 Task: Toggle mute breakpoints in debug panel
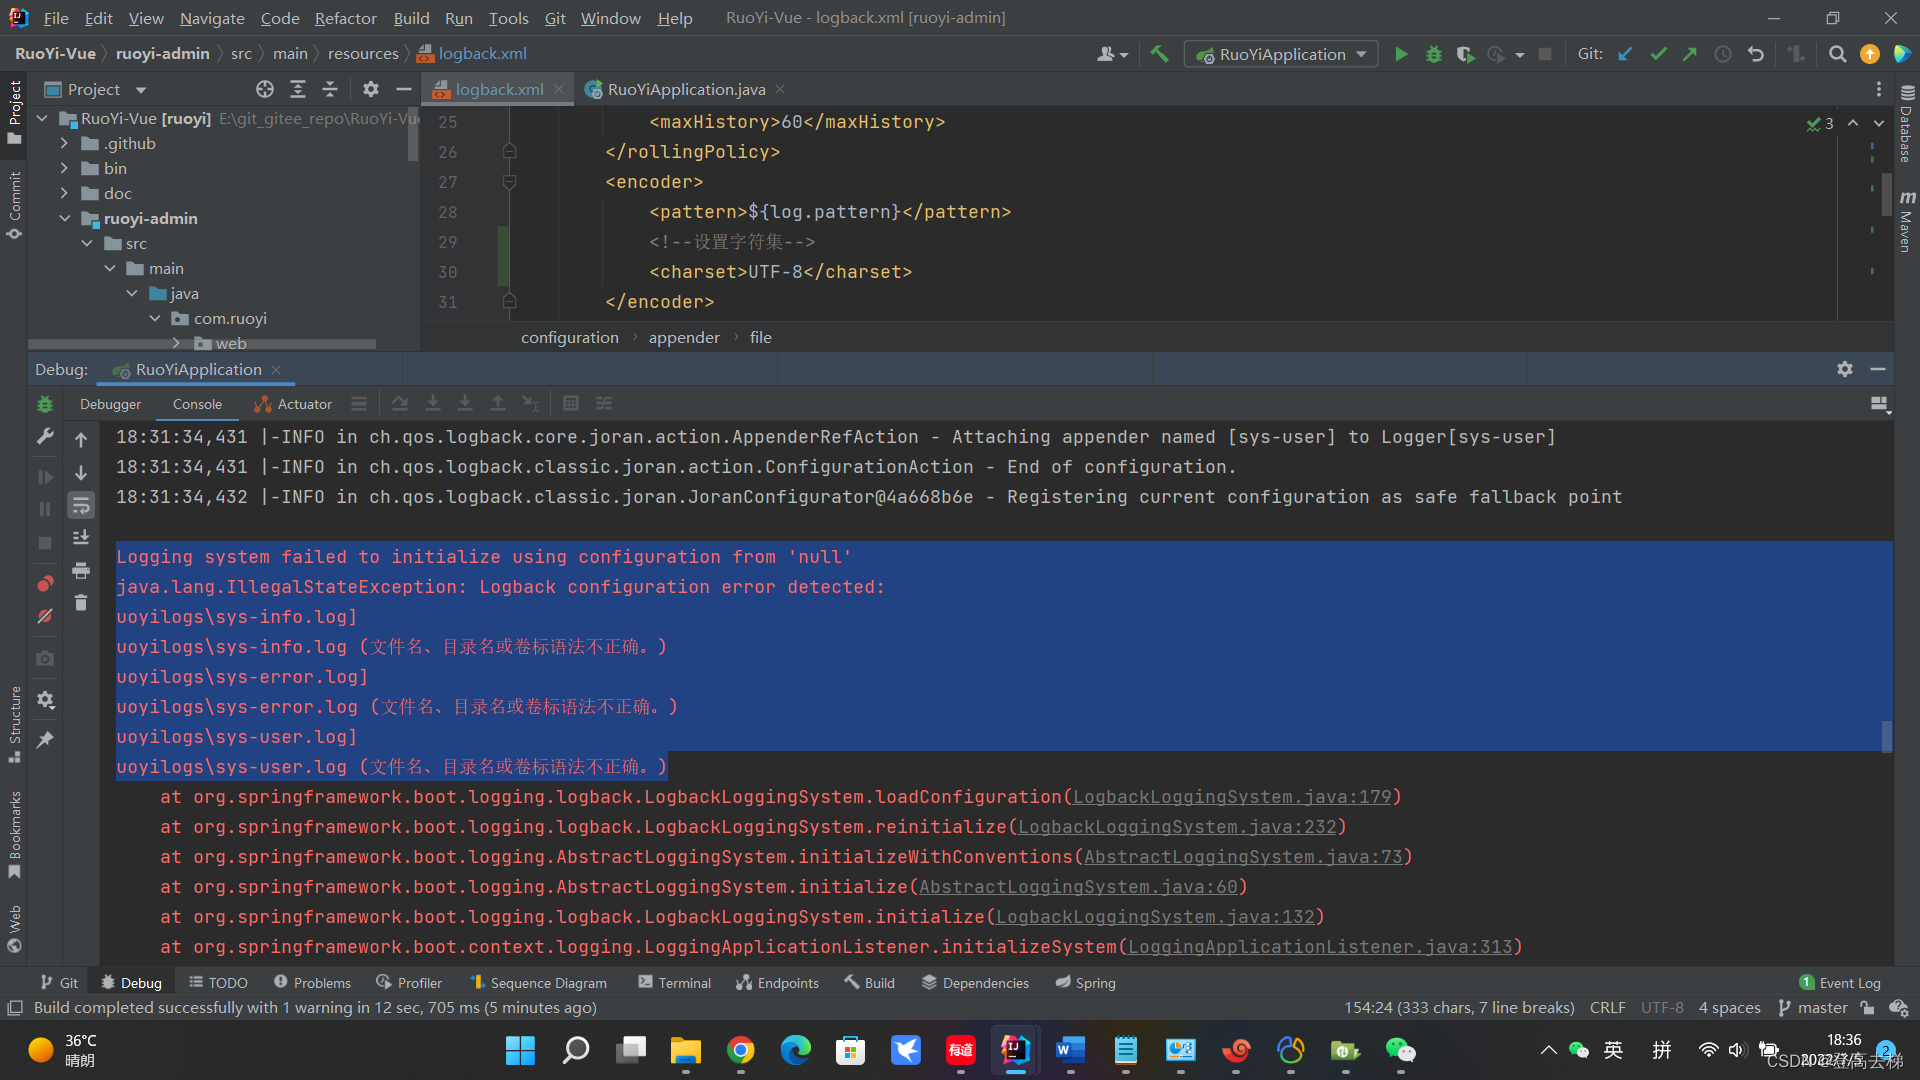[45, 616]
